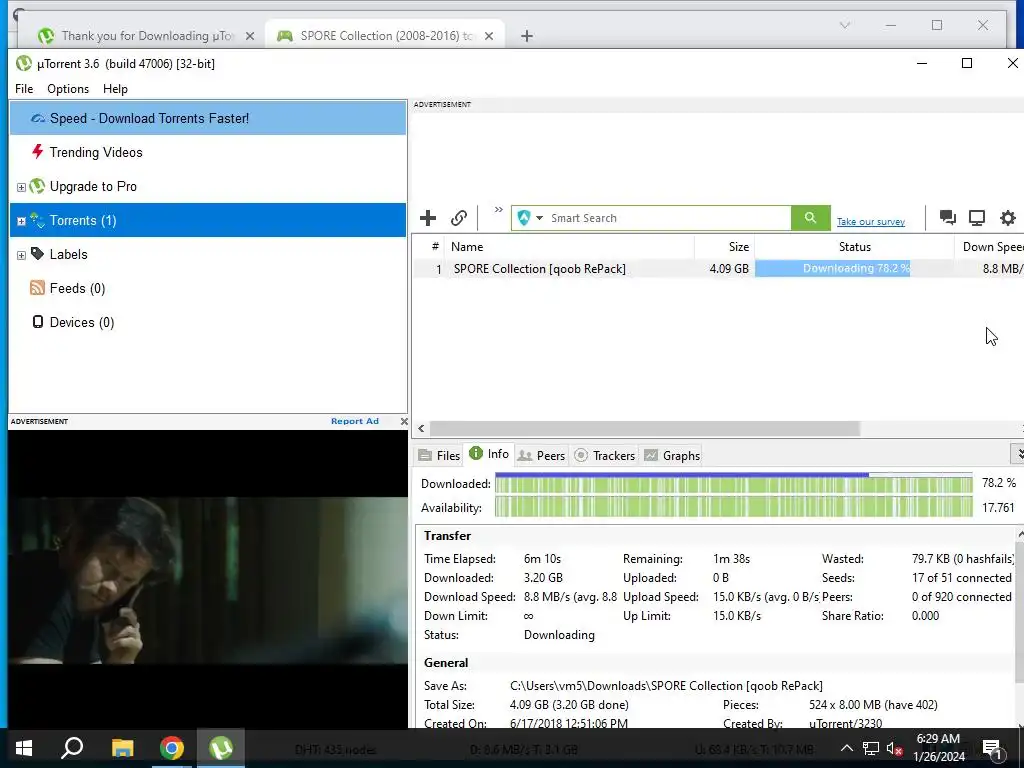This screenshot has width=1024, height=768.
Task: Open File Explorer from the taskbar
Action: point(122,748)
